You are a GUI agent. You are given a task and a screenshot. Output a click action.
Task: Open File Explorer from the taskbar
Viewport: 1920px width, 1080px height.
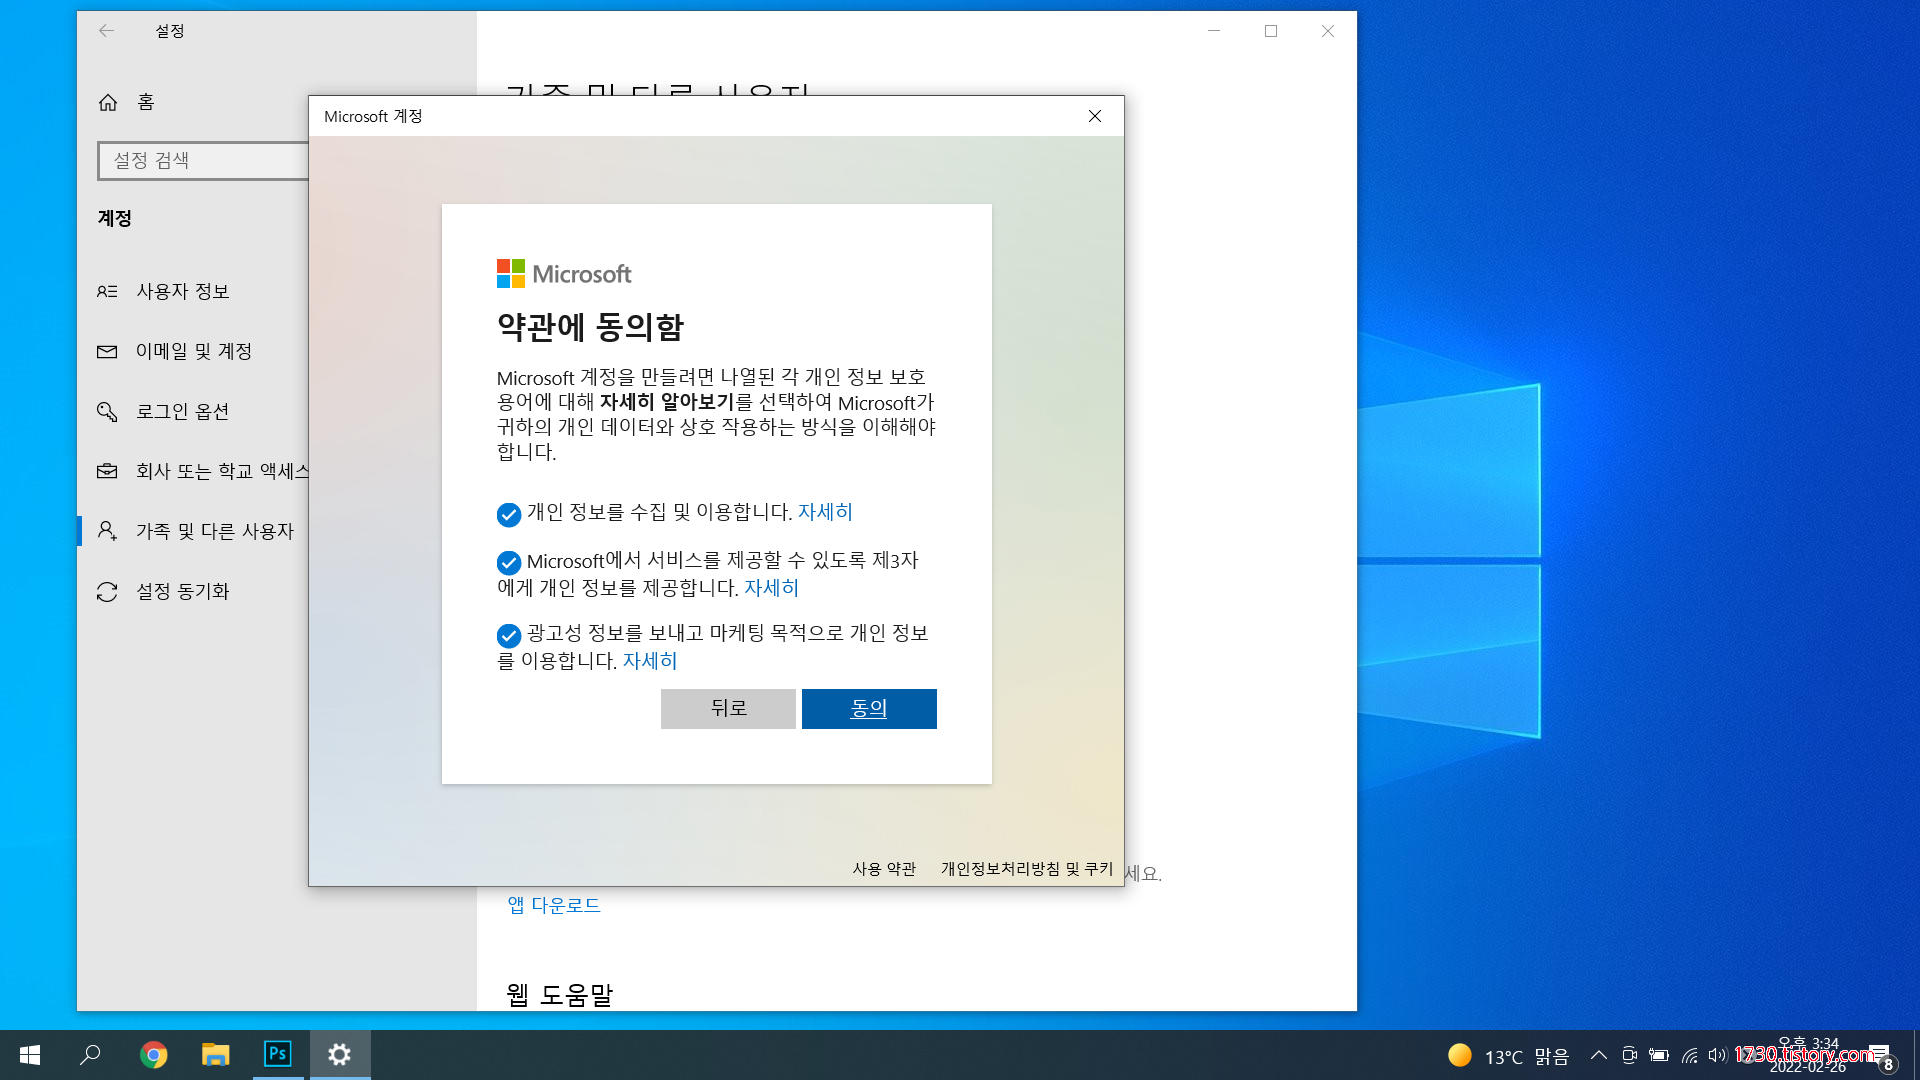[215, 1054]
